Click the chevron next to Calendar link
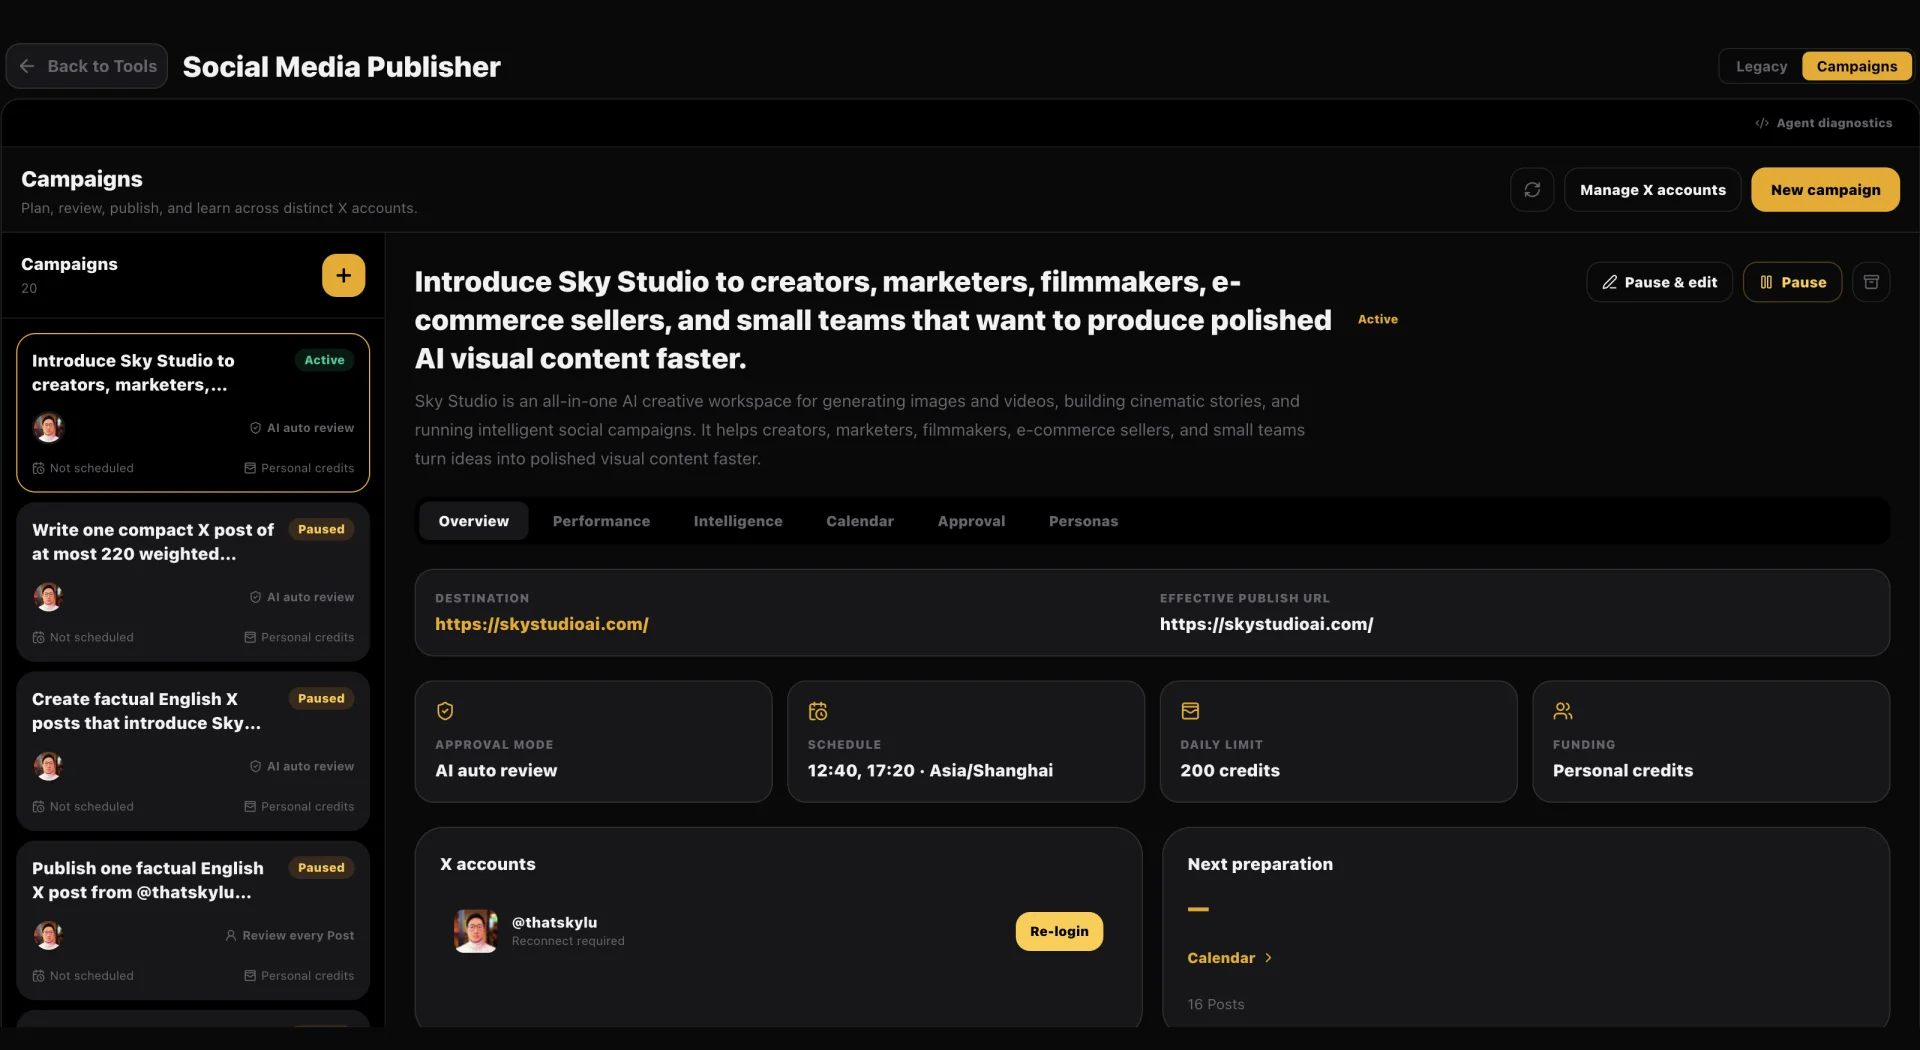This screenshot has height=1050, width=1920. tap(1268, 958)
